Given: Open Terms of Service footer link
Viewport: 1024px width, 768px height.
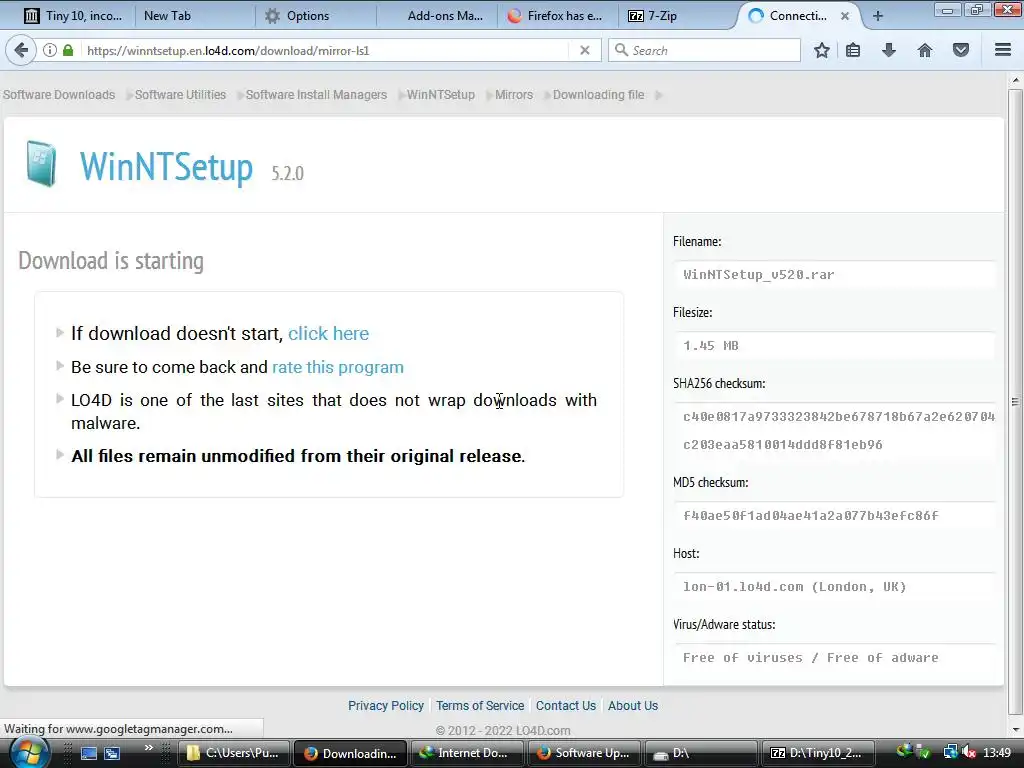Looking at the screenshot, I should point(480,705).
